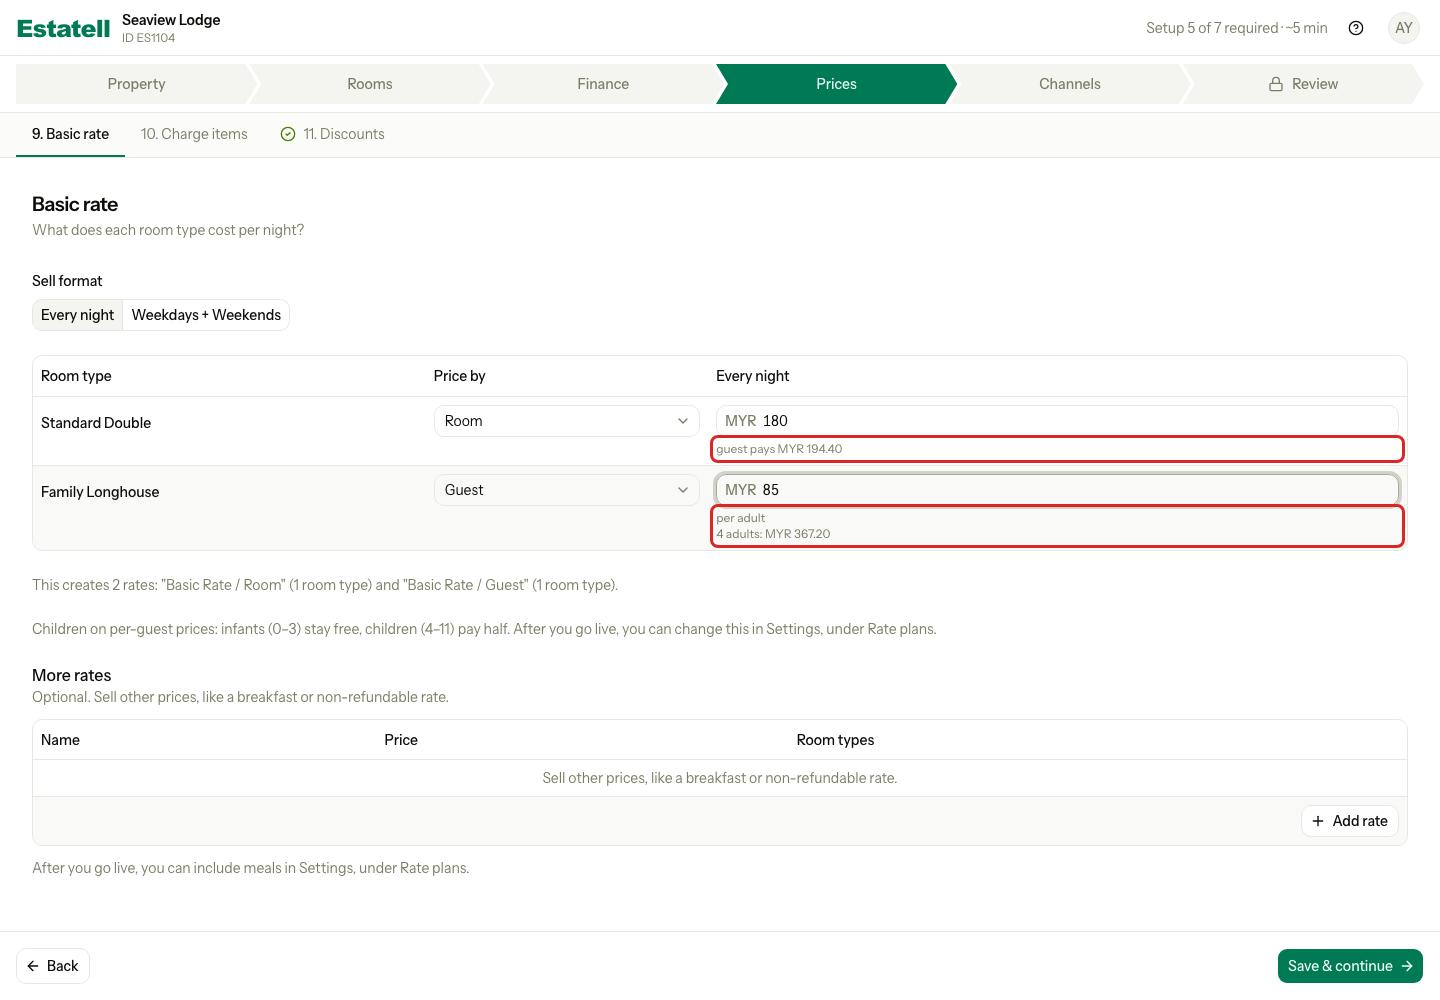
Task: Open the 9. Basic rate sub-tab
Action: (x=70, y=134)
